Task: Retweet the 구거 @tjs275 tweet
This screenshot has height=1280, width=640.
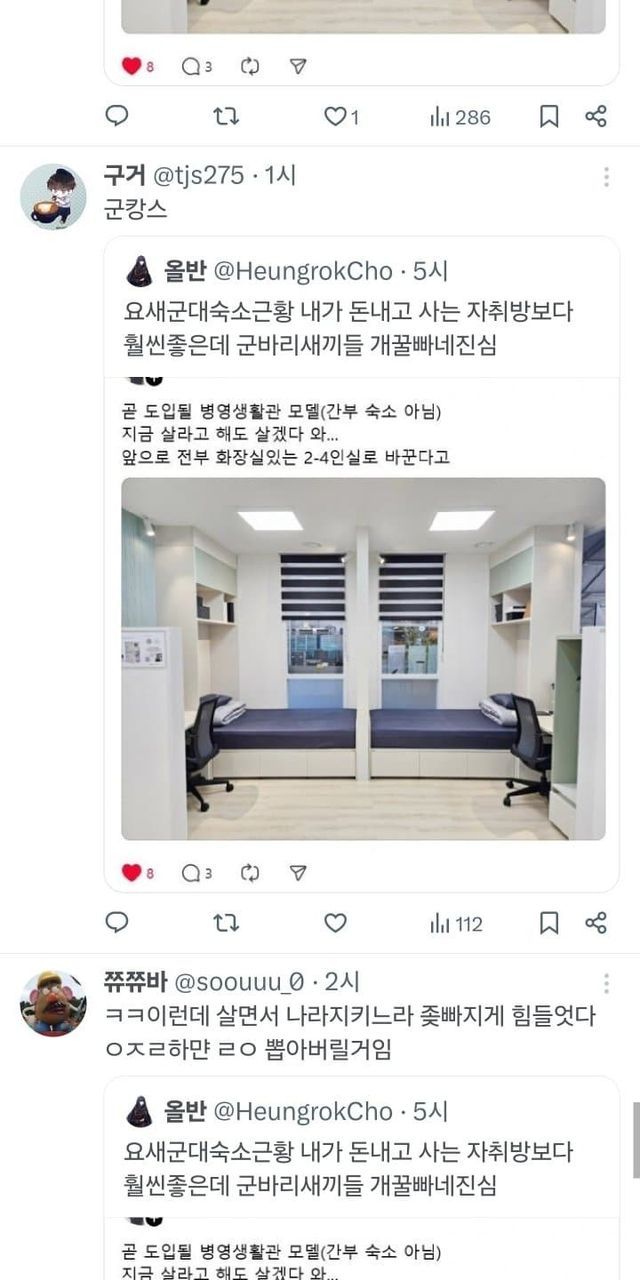Action: point(227,923)
